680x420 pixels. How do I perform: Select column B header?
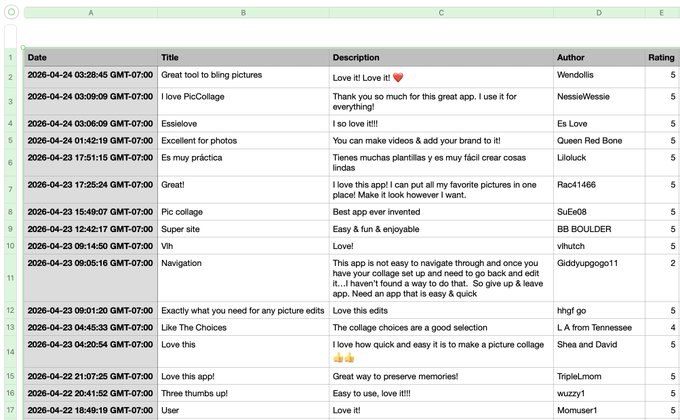243,13
